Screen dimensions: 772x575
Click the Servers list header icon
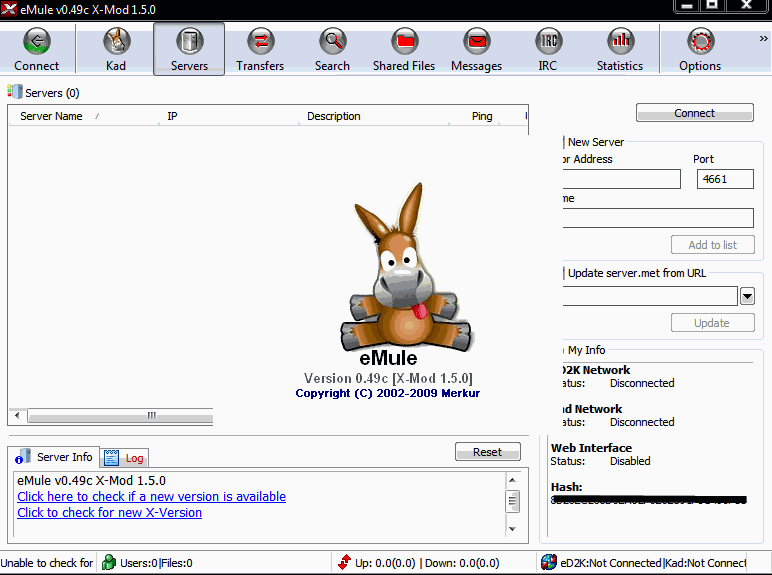pyautogui.click(x=15, y=92)
